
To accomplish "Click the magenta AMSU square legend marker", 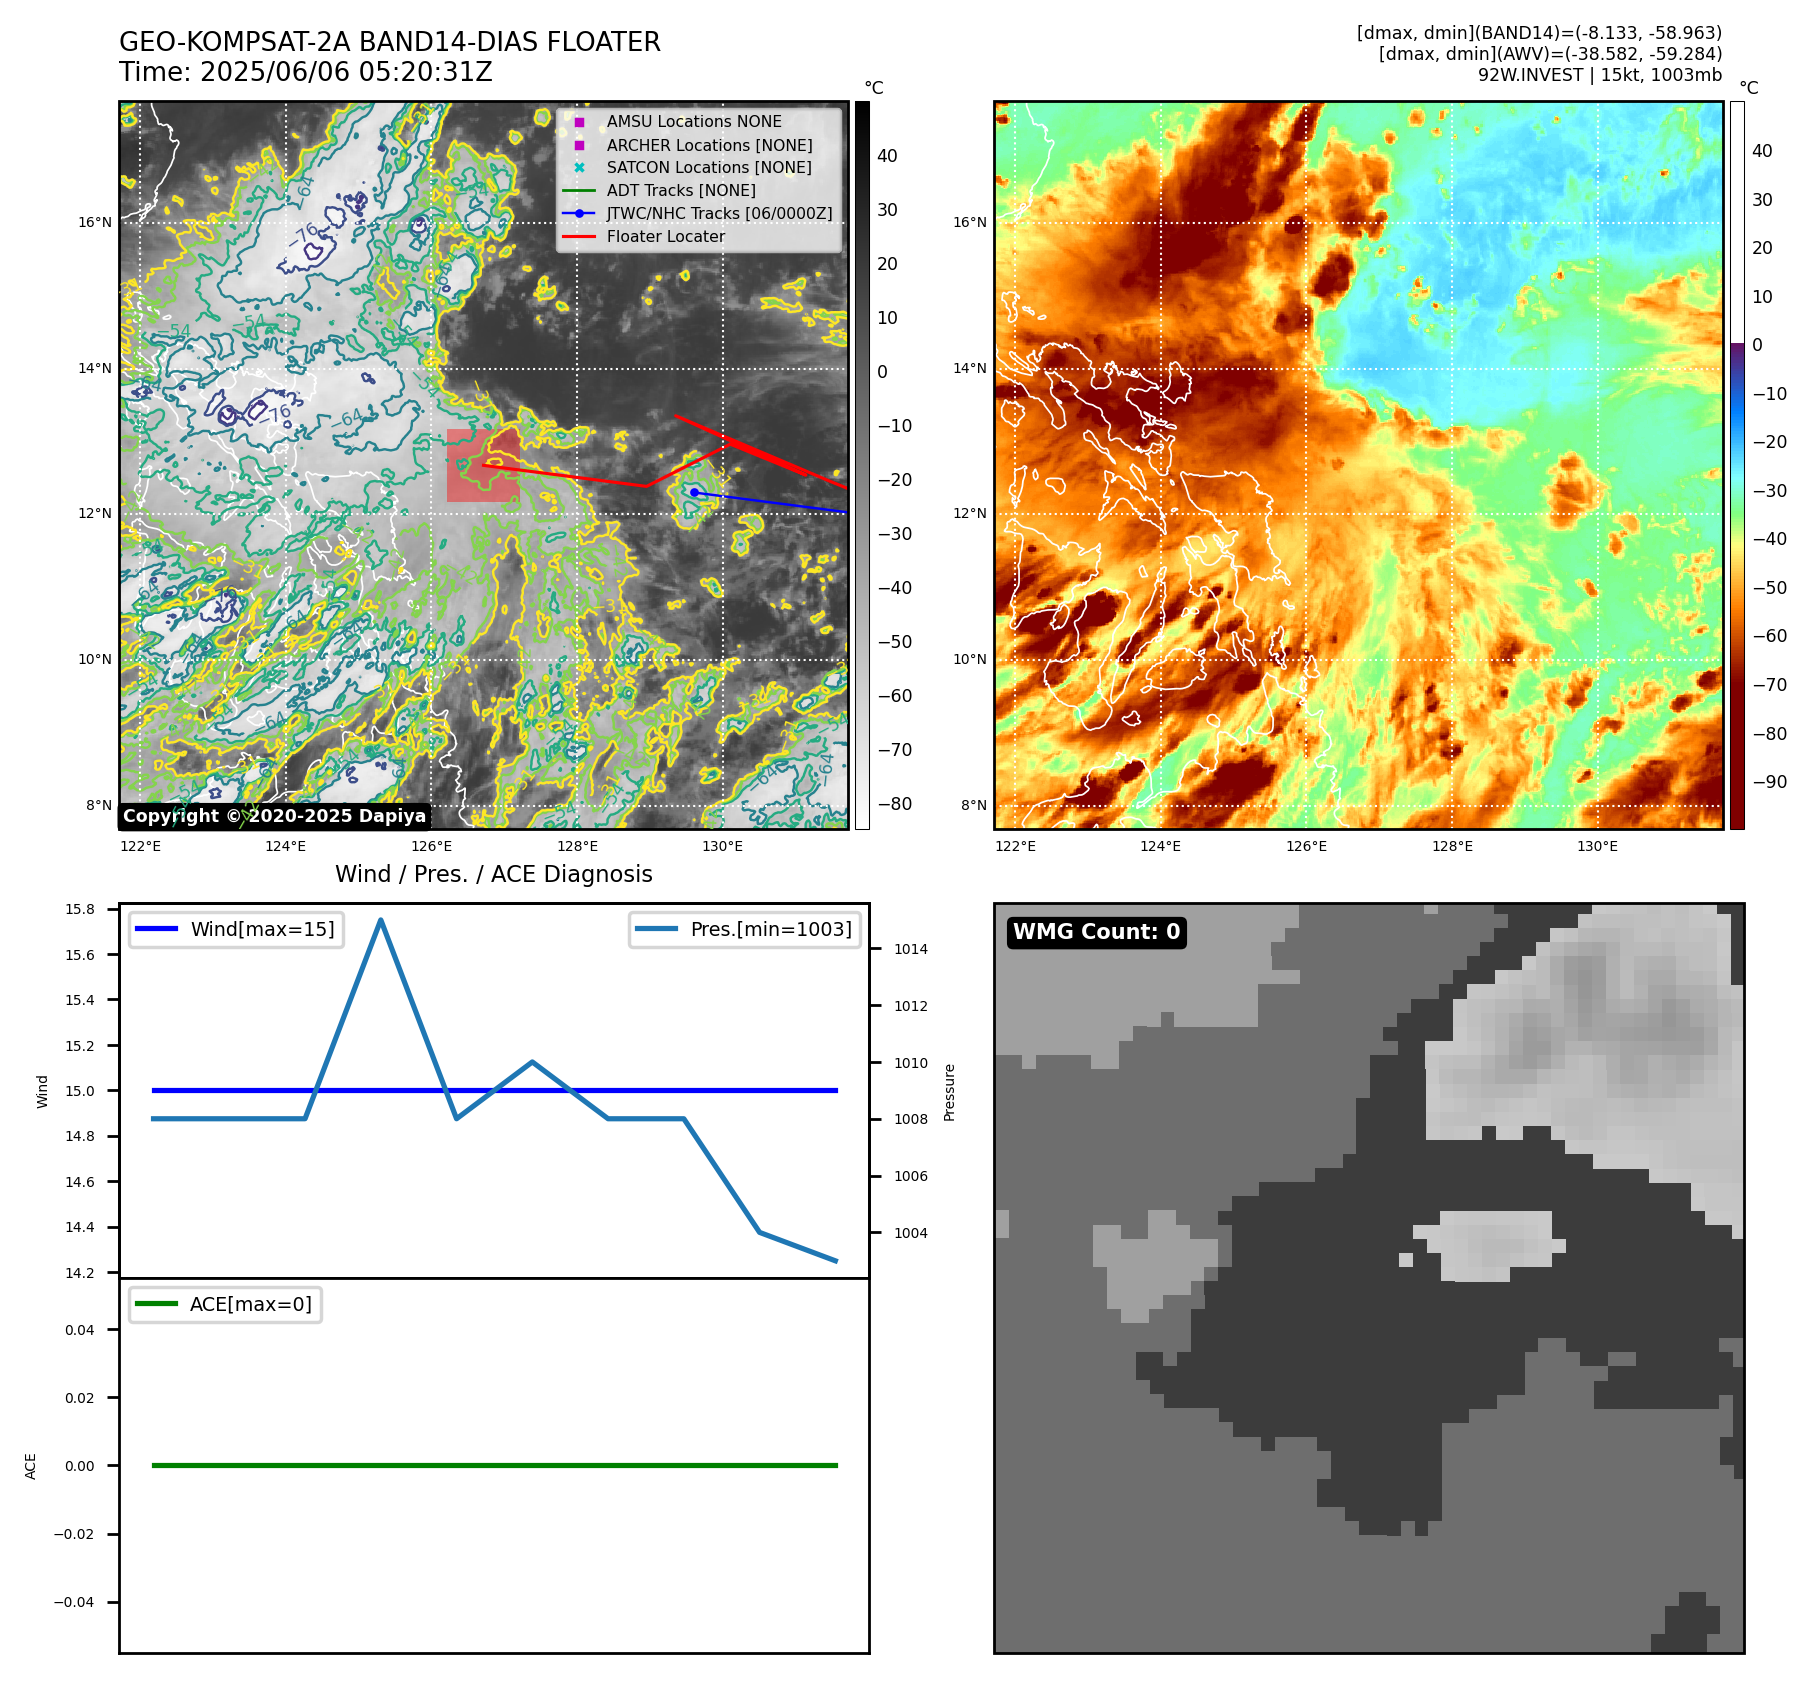I will (x=579, y=122).
